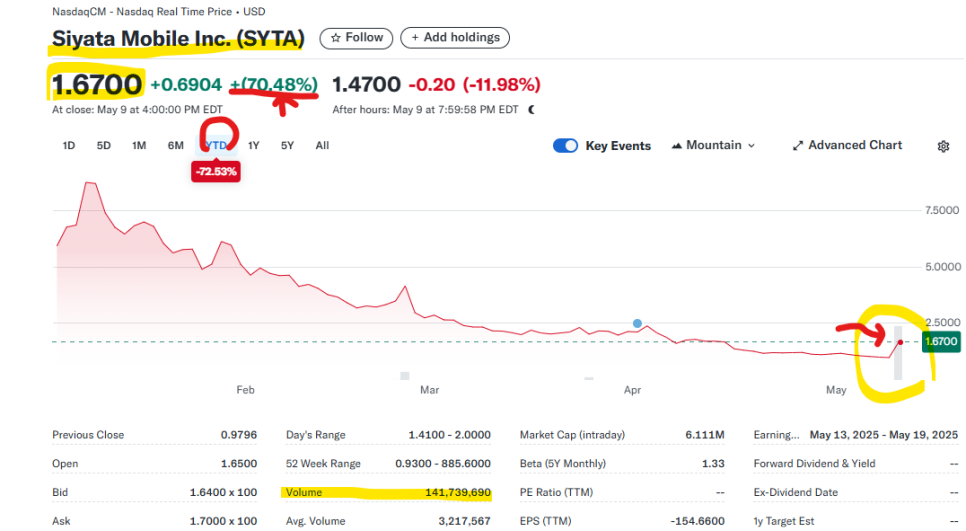Click the +(70.48%) daily change

pyautogui.click(x=274, y=84)
